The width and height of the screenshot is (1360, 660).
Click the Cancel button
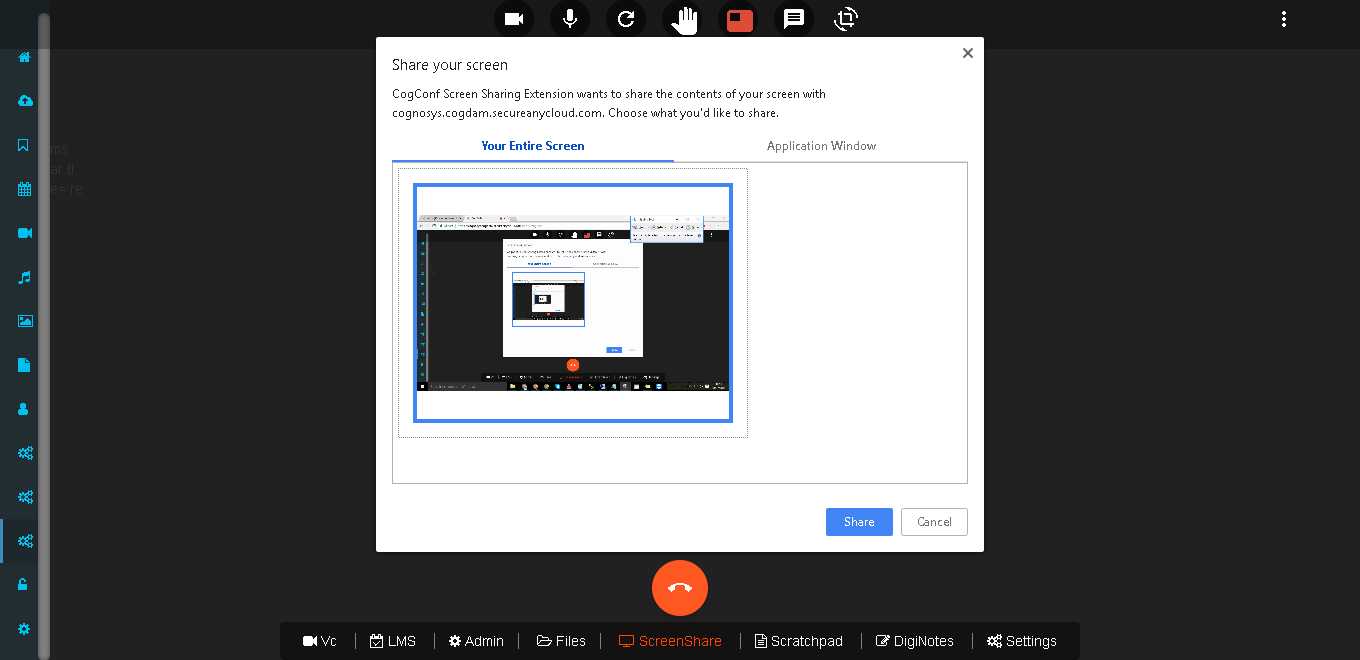[x=934, y=522]
